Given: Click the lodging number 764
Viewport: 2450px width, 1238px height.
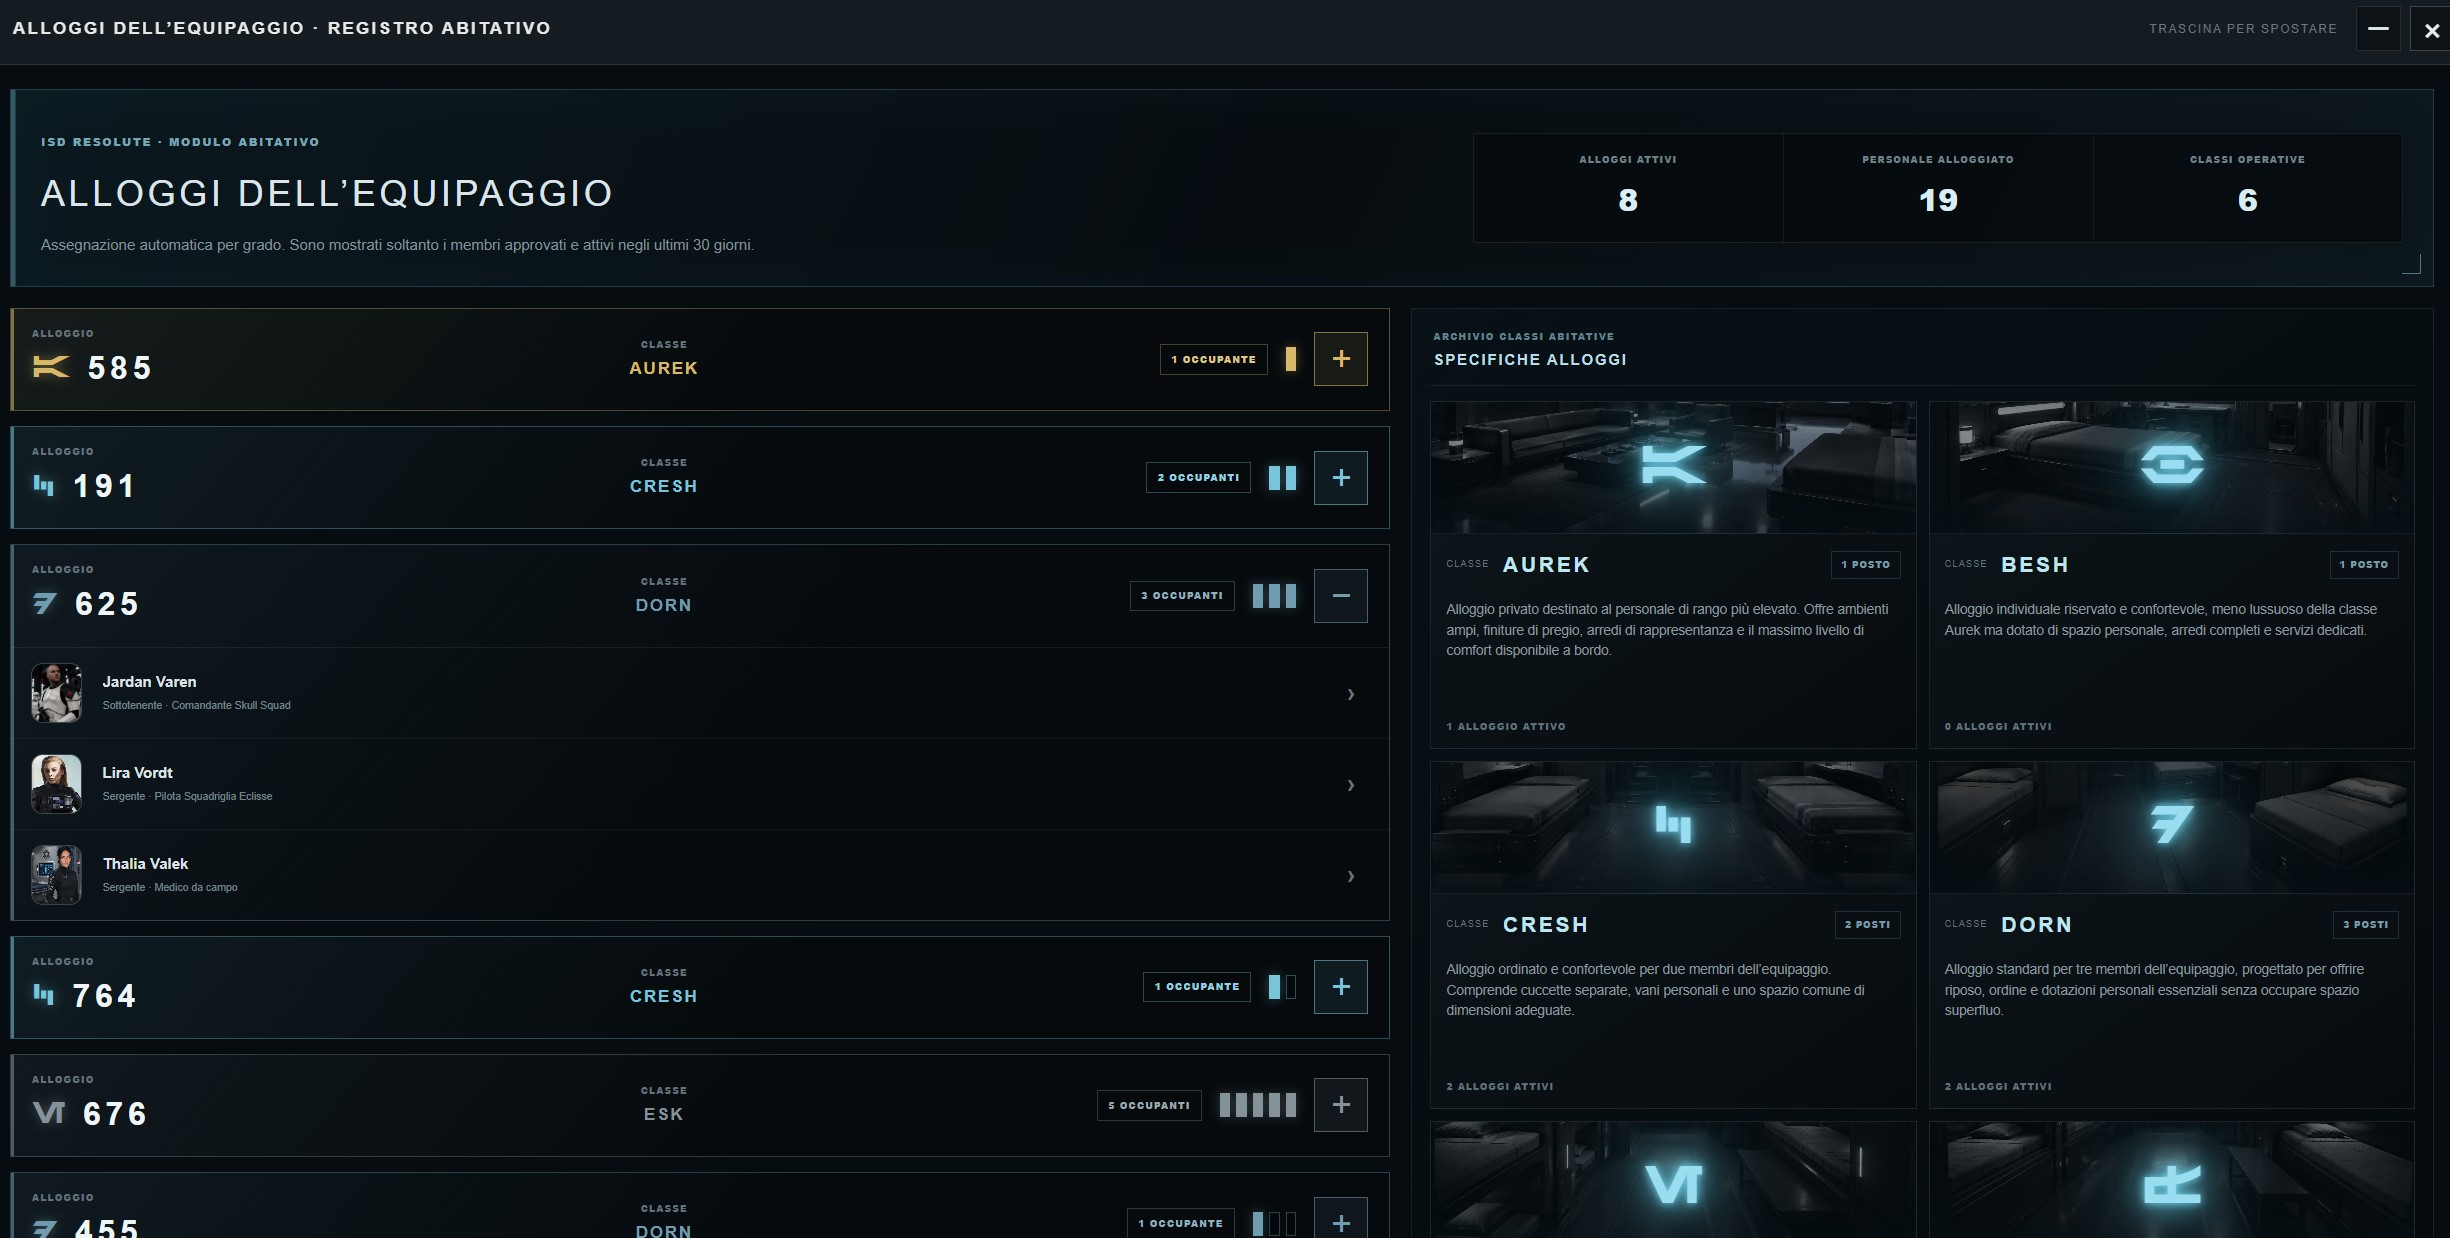Looking at the screenshot, I should tap(104, 996).
